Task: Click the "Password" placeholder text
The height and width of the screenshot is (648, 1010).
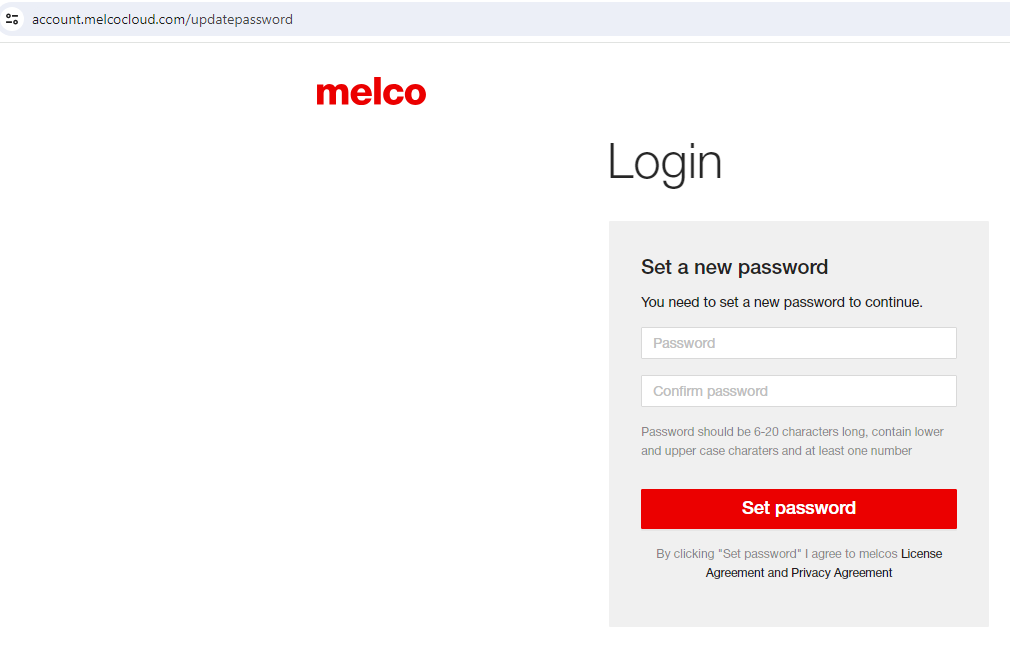Action: pyautogui.click(x=684, y=343)
